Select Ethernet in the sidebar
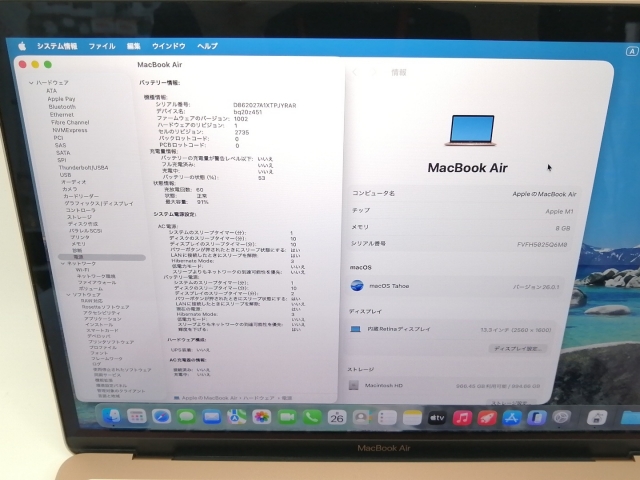Image resolution: width=640 pixels, height=480 pixels. [62, 114]
